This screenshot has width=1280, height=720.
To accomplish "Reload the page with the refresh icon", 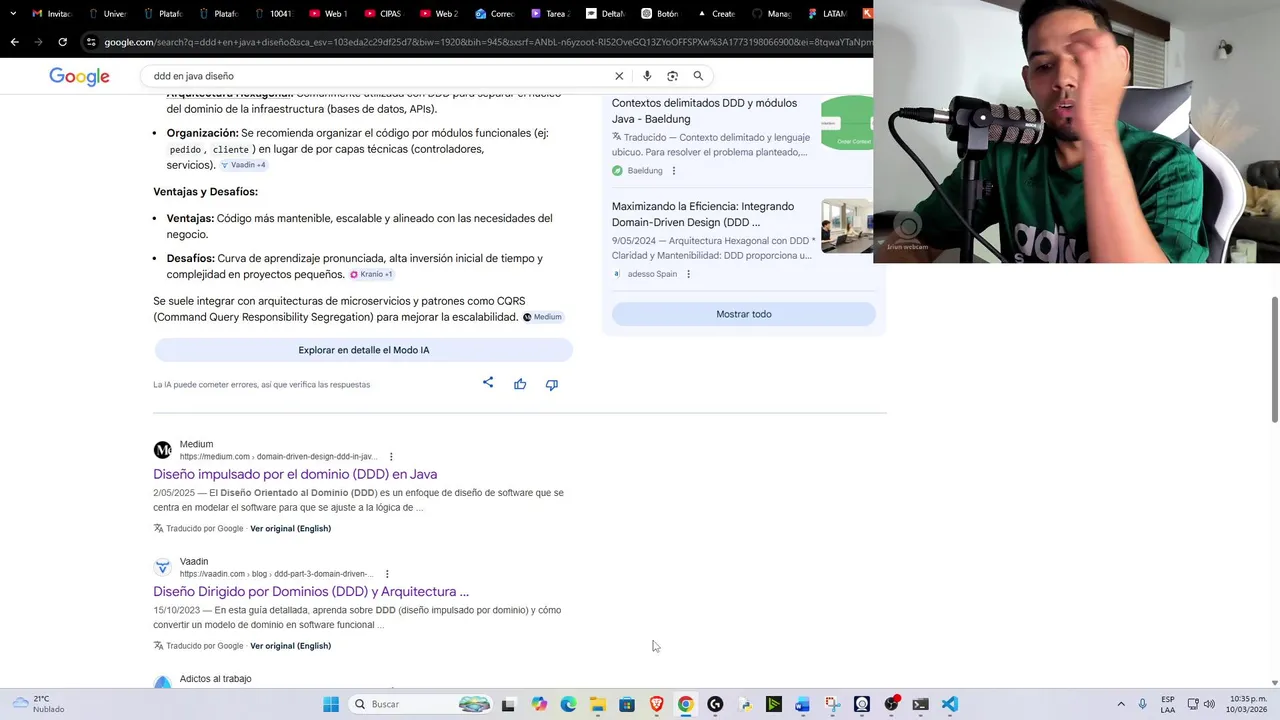I will 62,42.
